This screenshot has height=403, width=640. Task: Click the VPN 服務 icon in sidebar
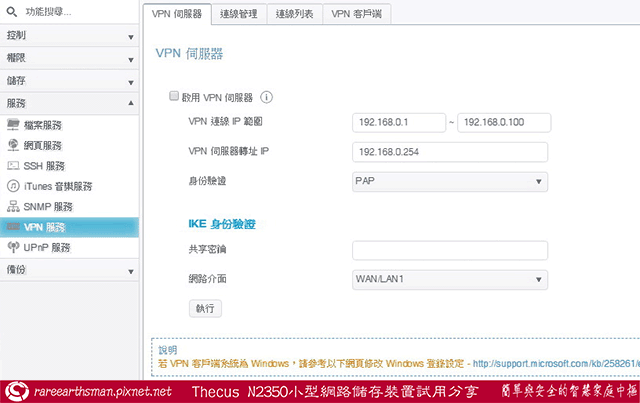pos(13,227)
